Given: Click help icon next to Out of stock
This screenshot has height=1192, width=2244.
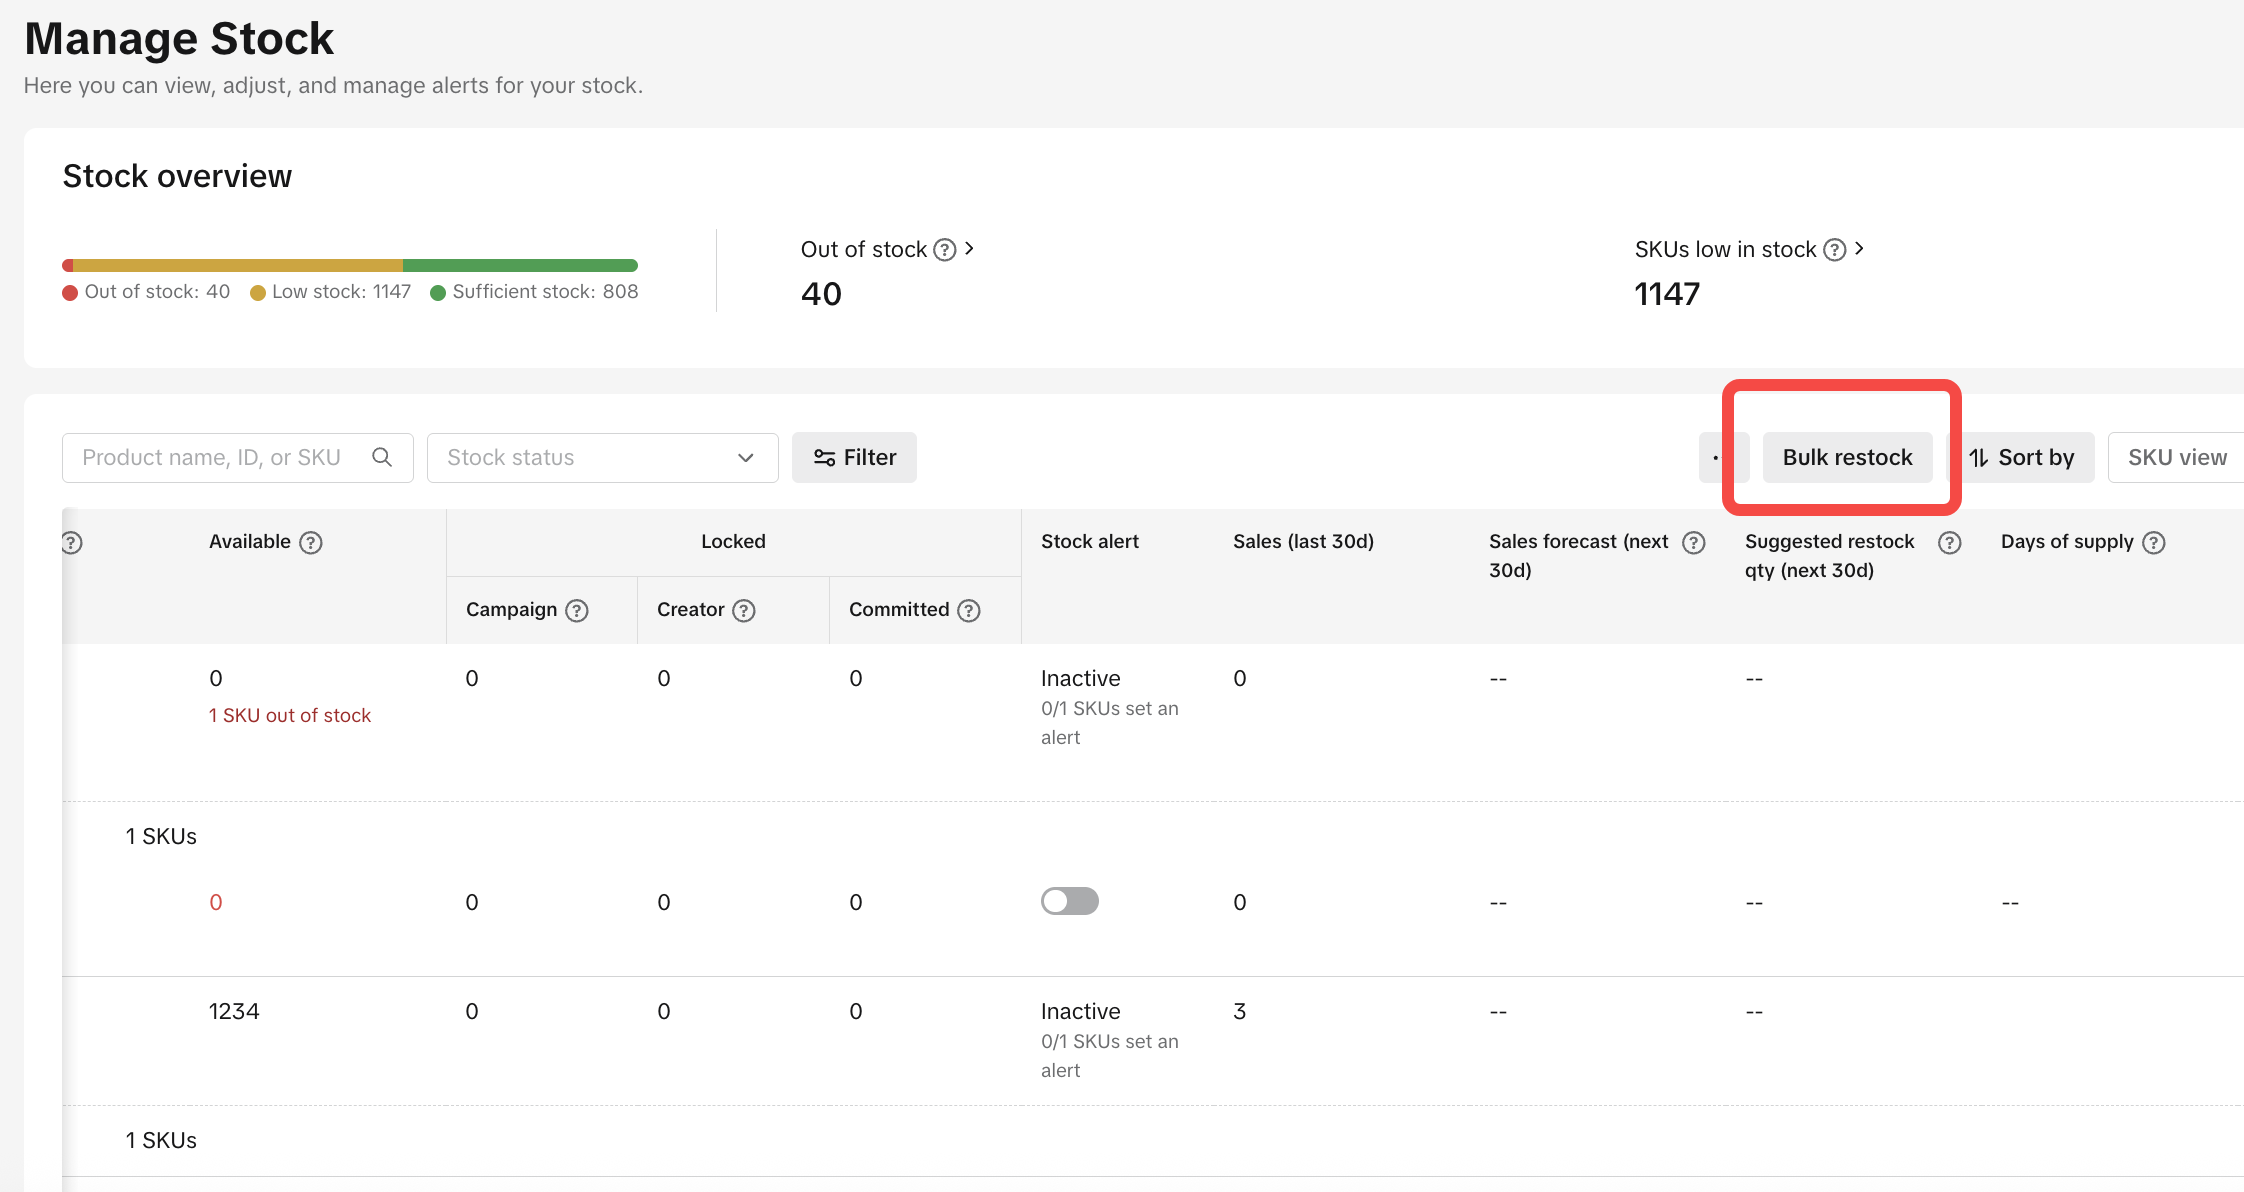Looking at the screenshot, I should (x=945, y=250).
